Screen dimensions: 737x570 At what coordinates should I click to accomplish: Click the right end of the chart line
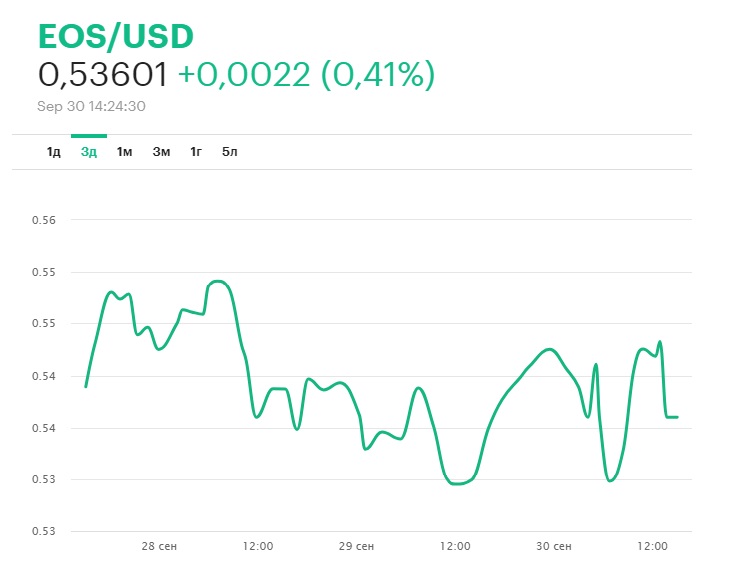(x=678, y=416)
